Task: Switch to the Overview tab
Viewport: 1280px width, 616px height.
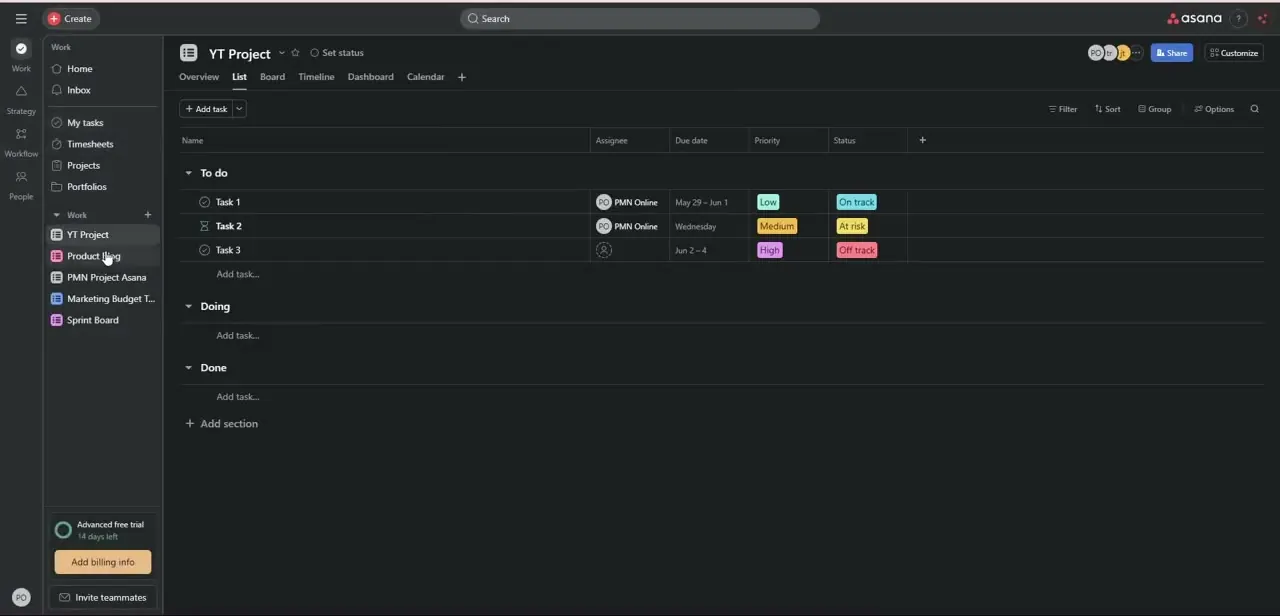Action: [x=199, y=77]
